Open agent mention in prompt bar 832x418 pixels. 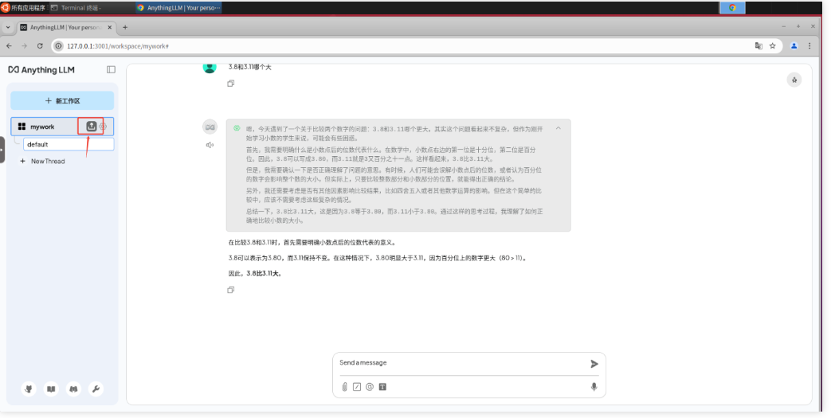(370, 387)
